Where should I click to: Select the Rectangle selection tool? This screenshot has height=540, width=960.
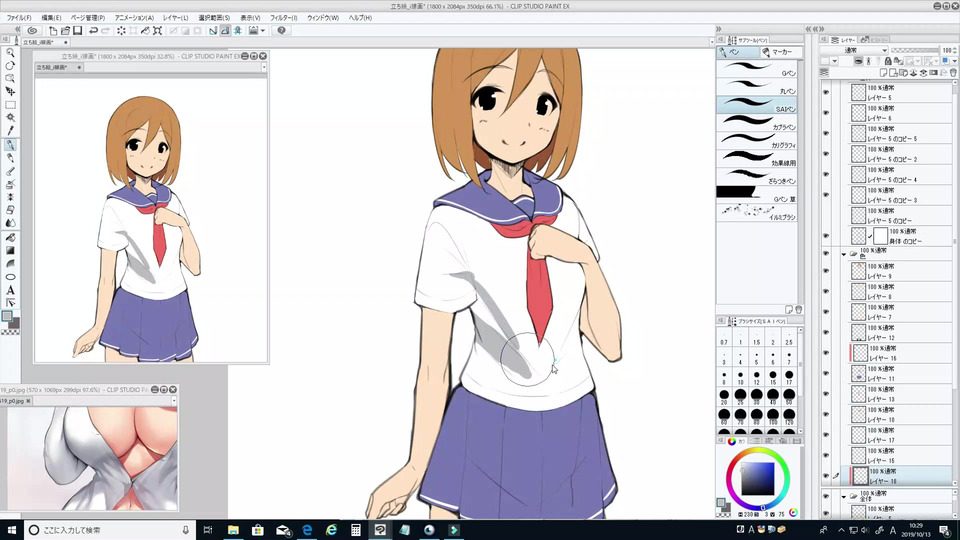(x=10, y=105)
